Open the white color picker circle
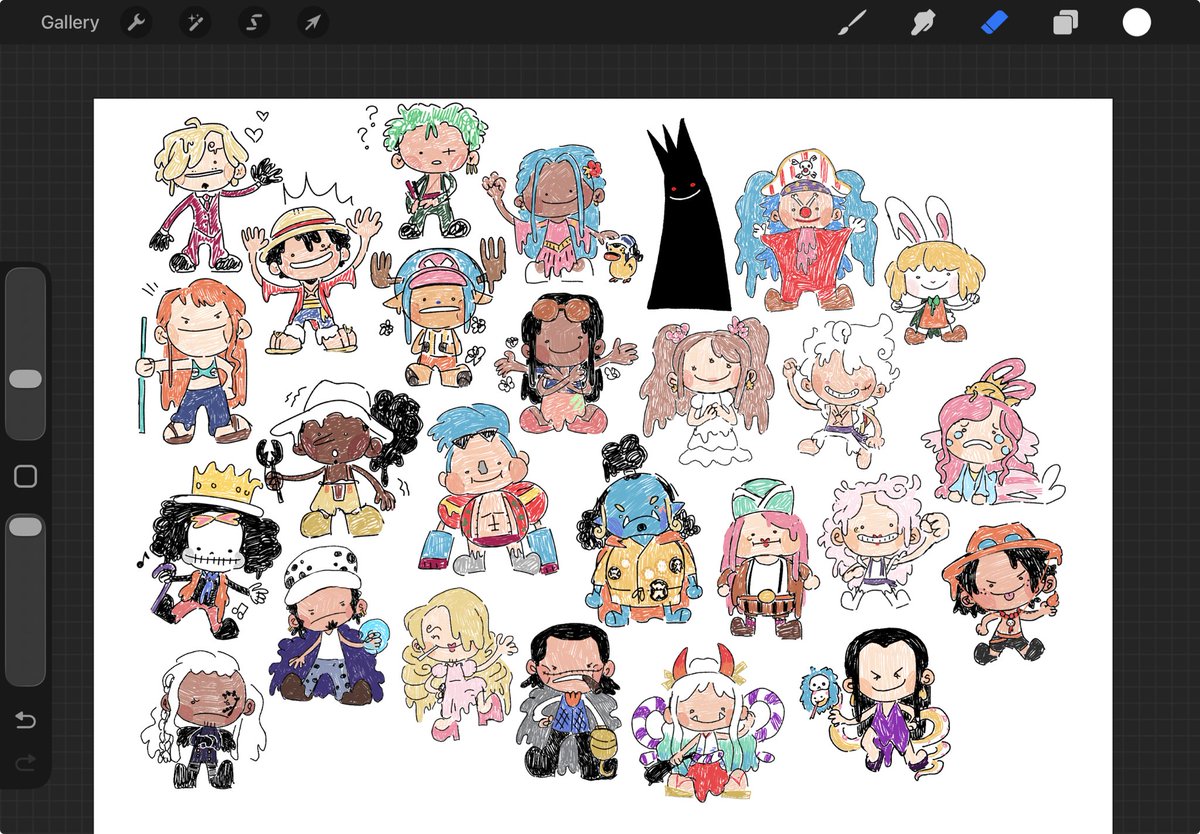The height and width of the screenshot is (834, 1200). (1136, 22)
